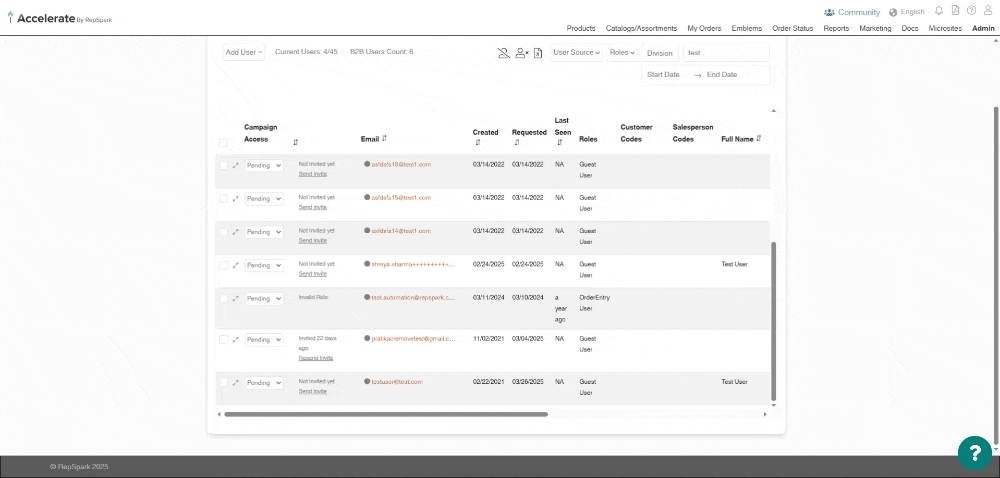This screenshot has height=478, width=1000.
Task: Click the English language globe selector
Action: pyautogui.click(x=907, y=12)
